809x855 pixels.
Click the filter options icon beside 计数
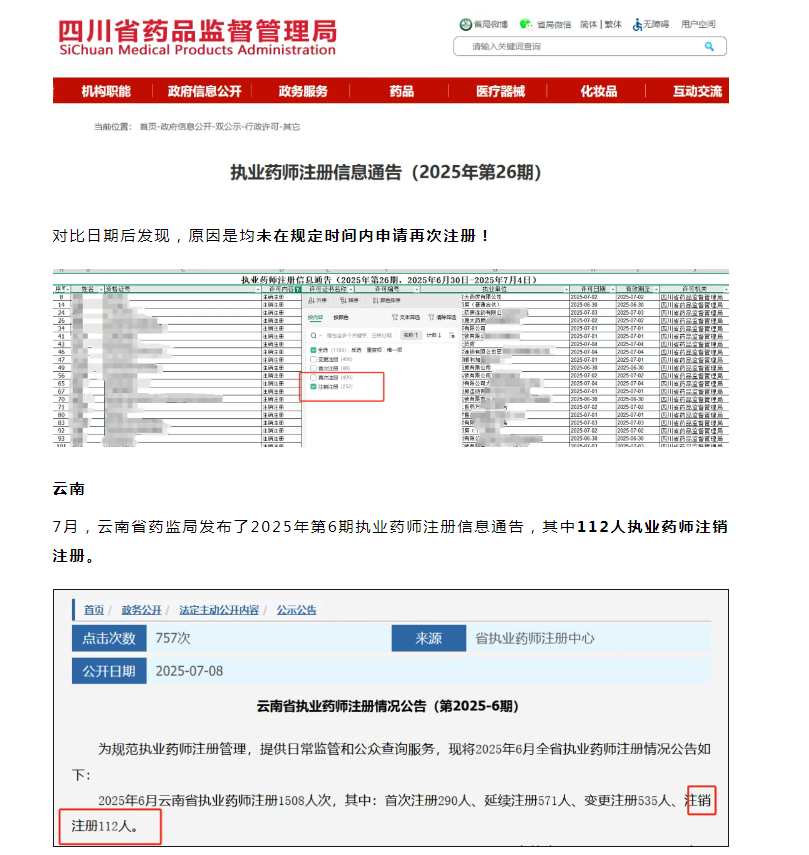coord(452,335)
